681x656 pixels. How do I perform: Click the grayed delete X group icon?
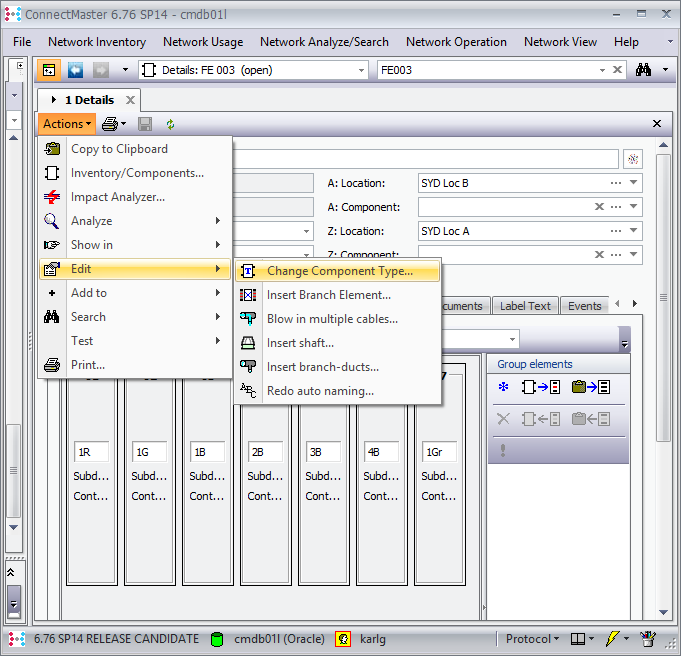(x=503, y=419)
